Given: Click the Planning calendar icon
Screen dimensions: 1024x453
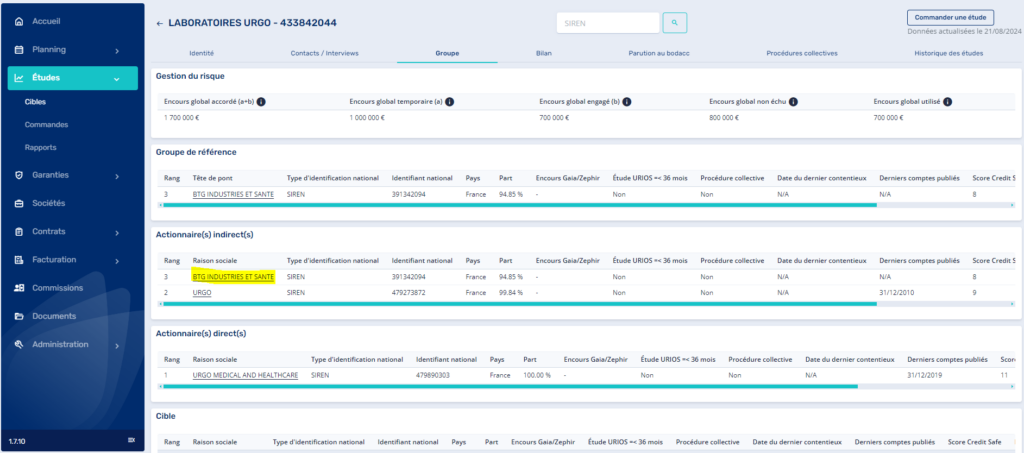Looking at the screenshot, I should [19, 50].
